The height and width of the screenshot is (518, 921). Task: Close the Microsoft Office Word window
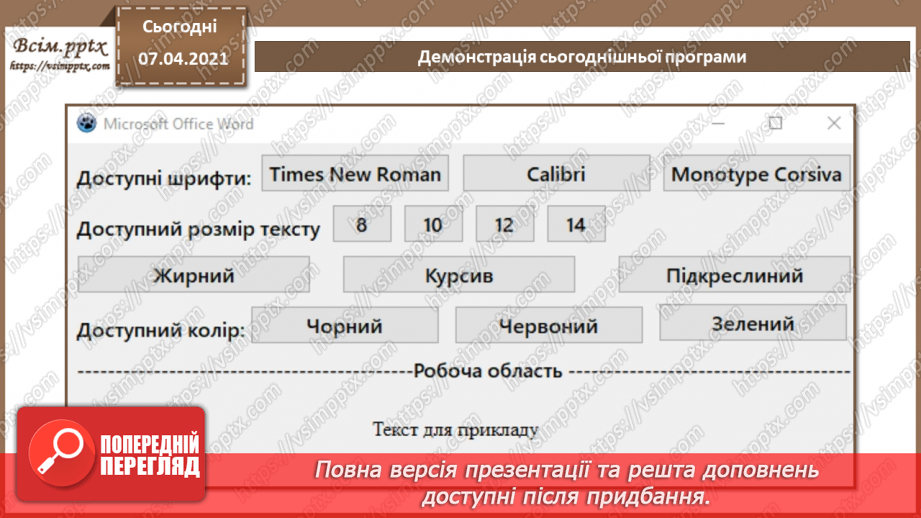(833, 123)
